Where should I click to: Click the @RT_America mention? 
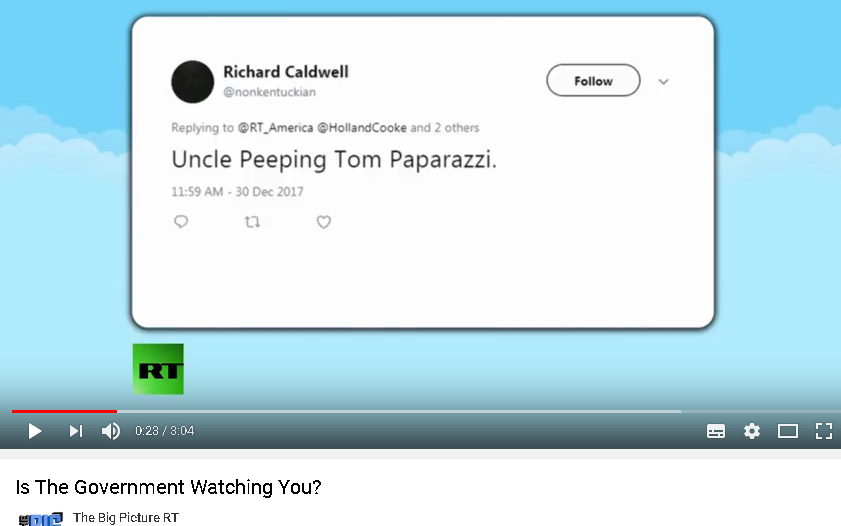coord(275,128)
